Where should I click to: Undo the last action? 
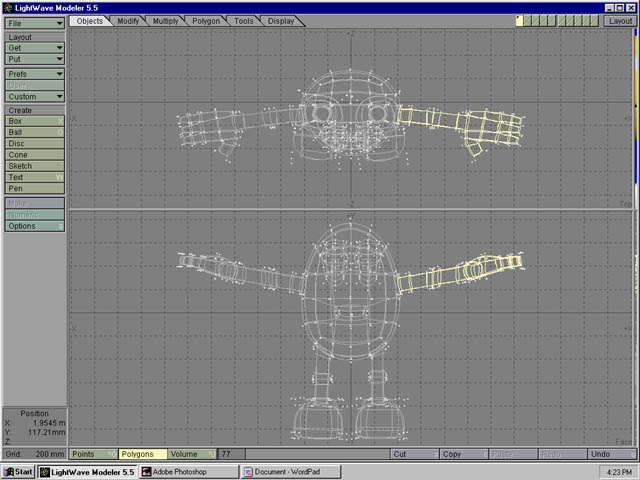click(x=612, y=454)
